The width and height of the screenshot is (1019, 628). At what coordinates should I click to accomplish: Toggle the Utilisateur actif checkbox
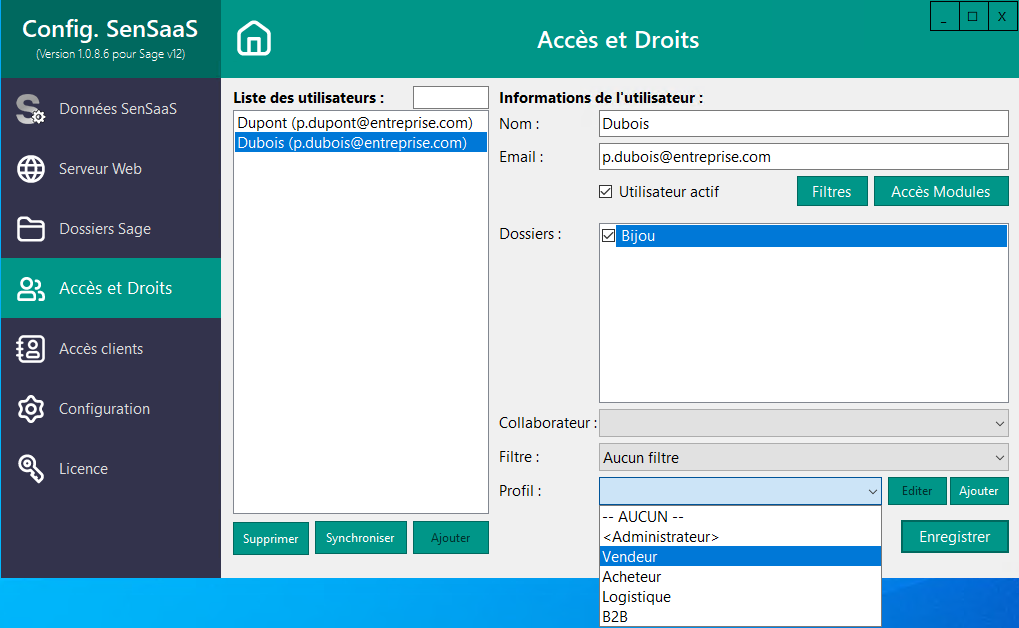pyautogui.click(x=605, y=191)
